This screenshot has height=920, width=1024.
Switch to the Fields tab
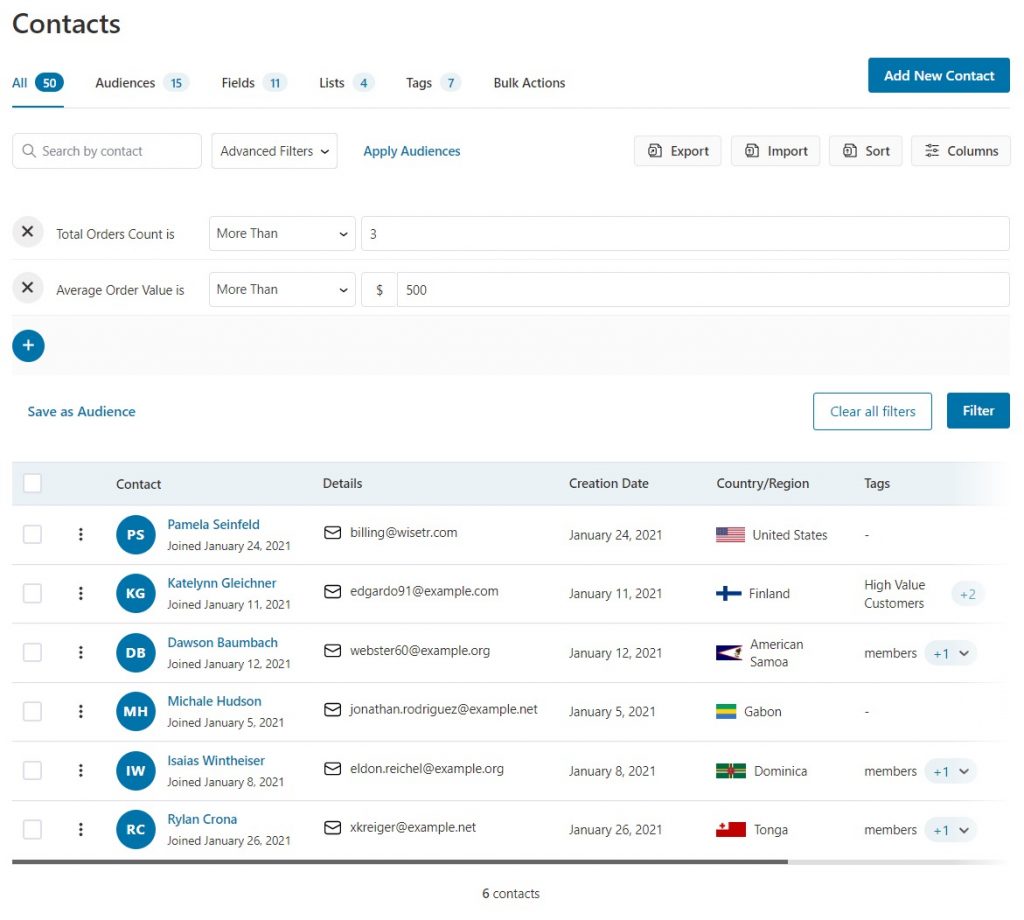click(254, 83)
